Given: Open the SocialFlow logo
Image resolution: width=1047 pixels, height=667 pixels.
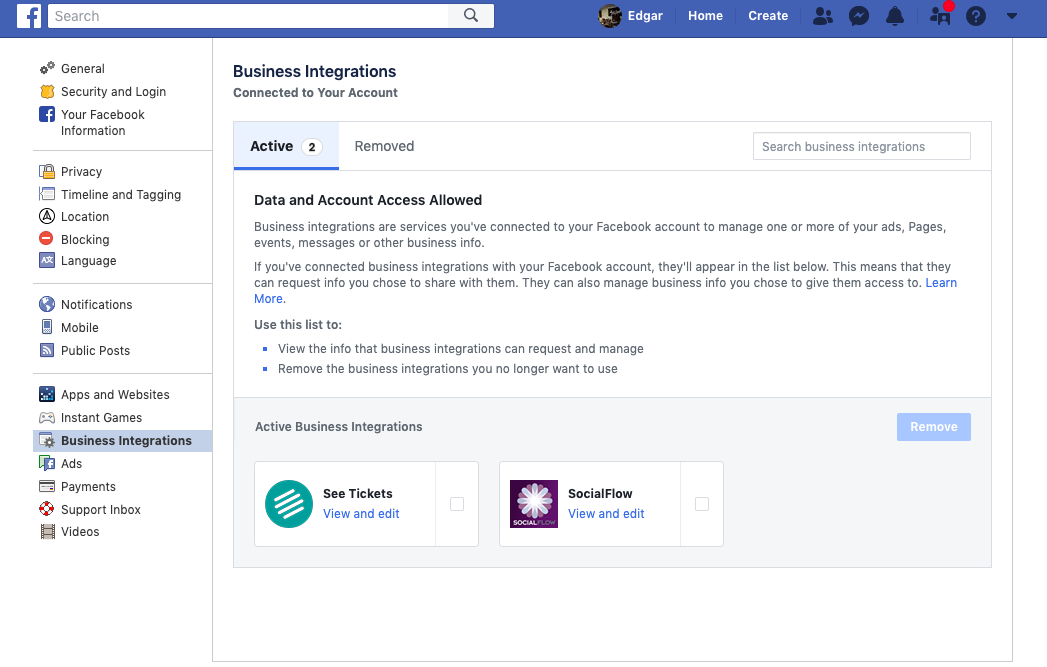Looking at the screenshot, I should [x=534, y=504].
